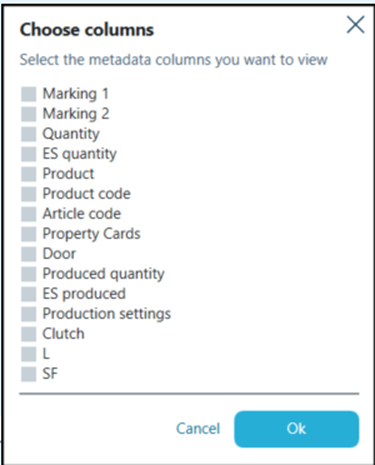375x465 pixels.
Task: Close the Choose columns dialog
Action: tap(356, 25)
